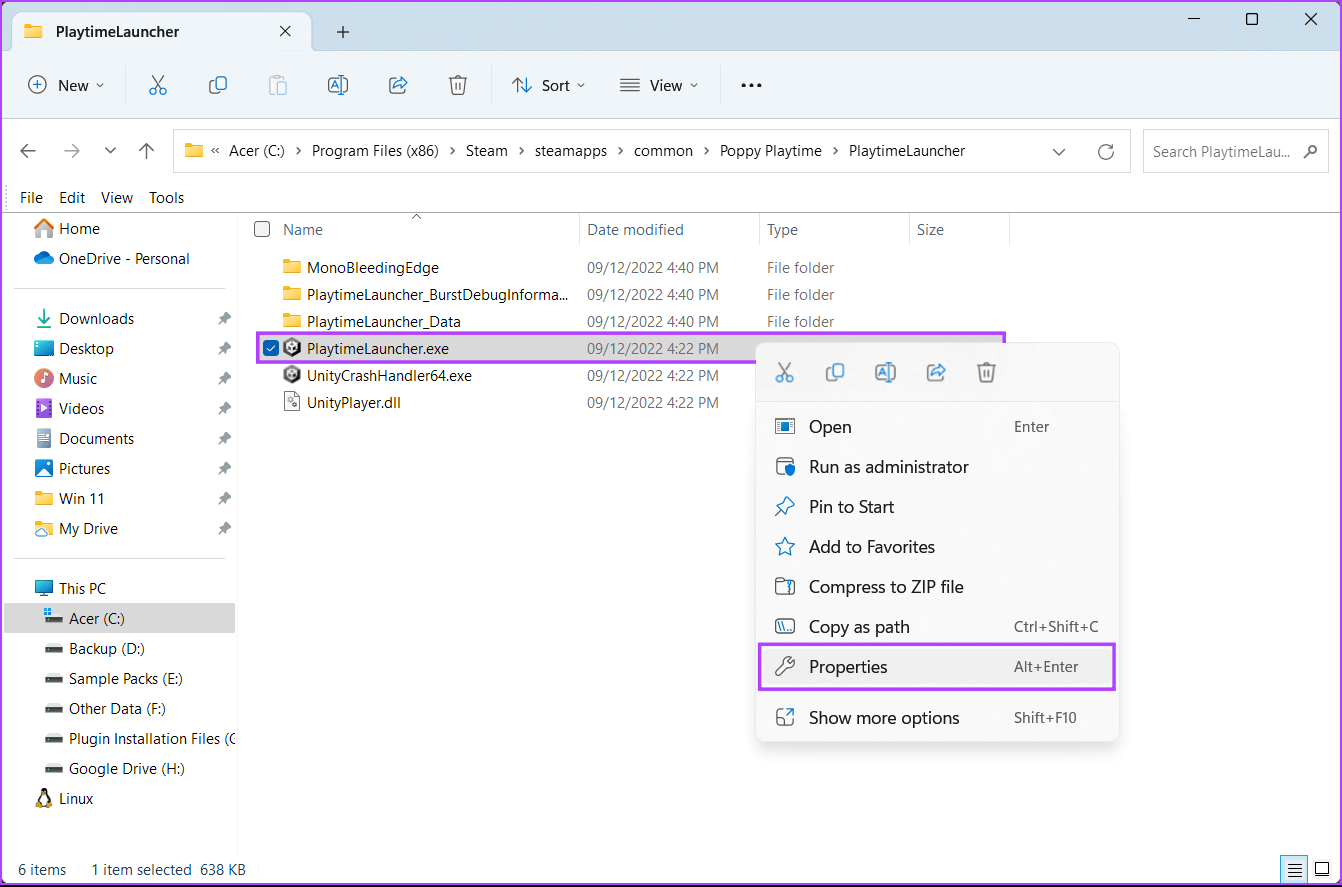Click the Copy icon in the toolbar

point(218,85)
